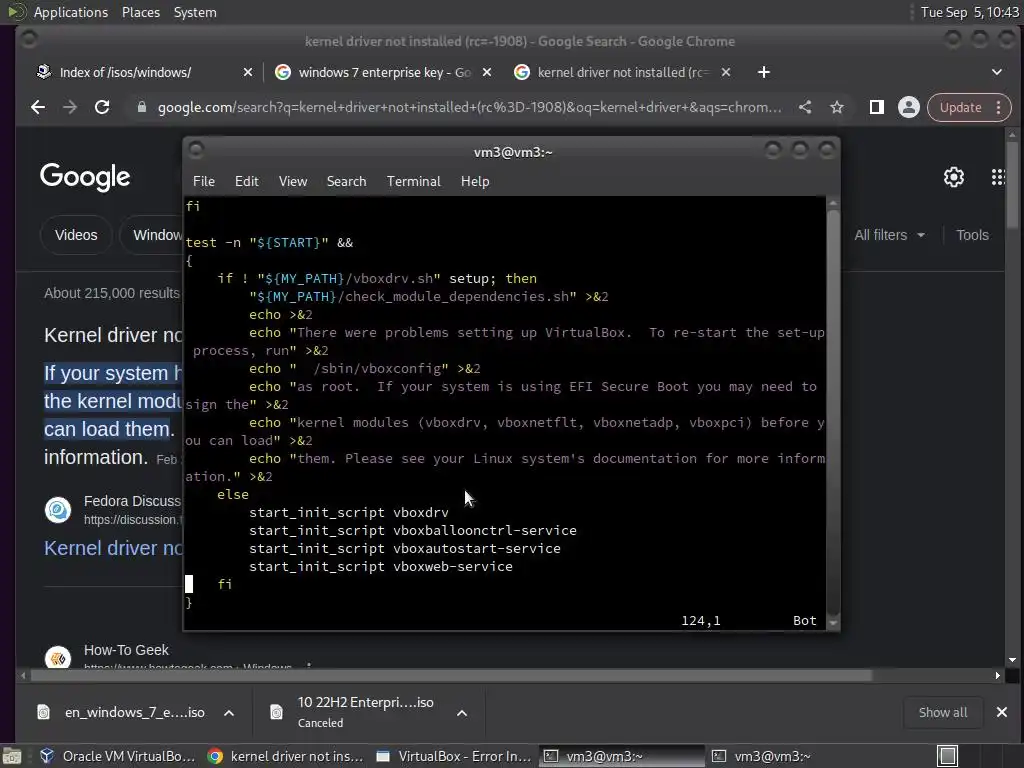Expand 10 22H2 Enterprise download options chevron
Screen dimensions: 1024x768
tap(462, 712)
